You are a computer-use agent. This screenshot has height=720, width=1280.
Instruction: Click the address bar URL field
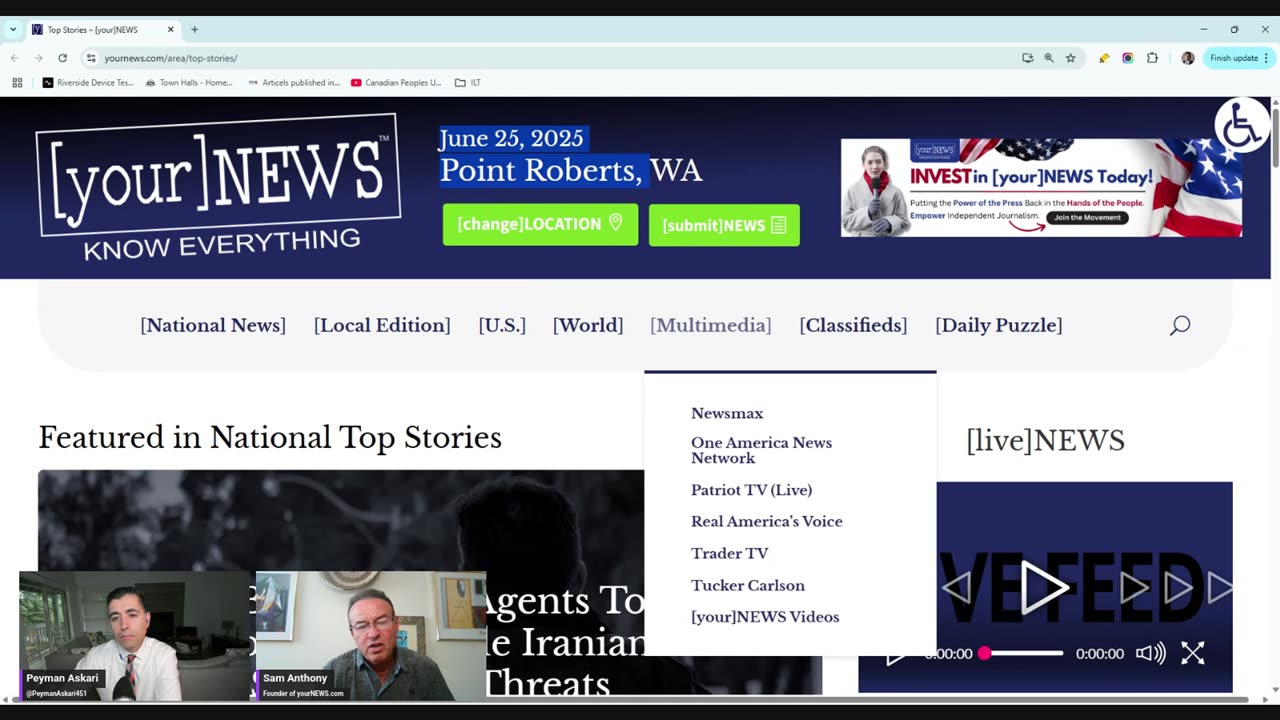point(550,58)
